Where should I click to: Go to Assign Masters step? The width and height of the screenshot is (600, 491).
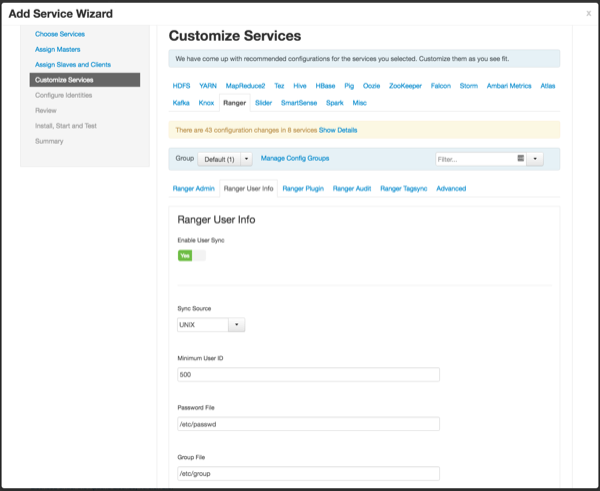59,49
